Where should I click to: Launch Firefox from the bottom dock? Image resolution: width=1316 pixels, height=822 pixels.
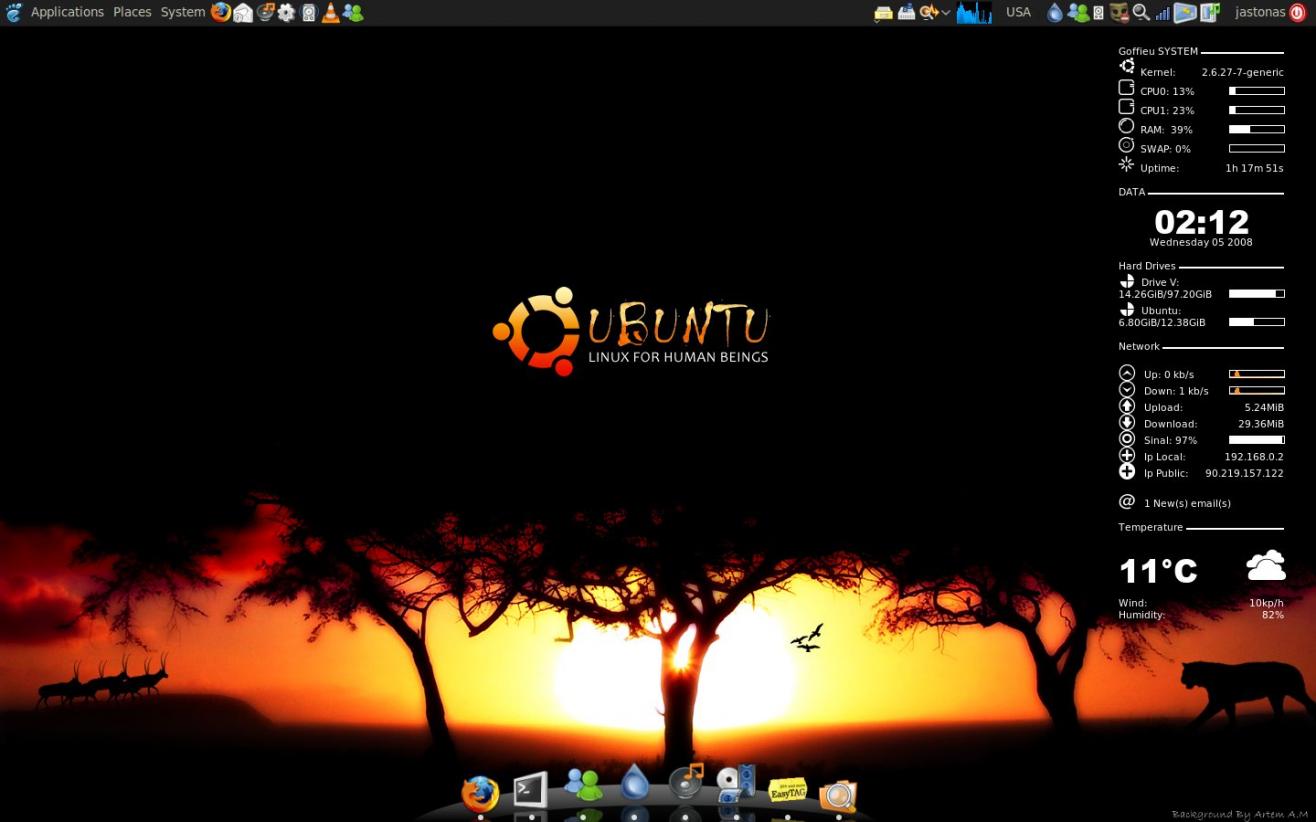[480, 793]
